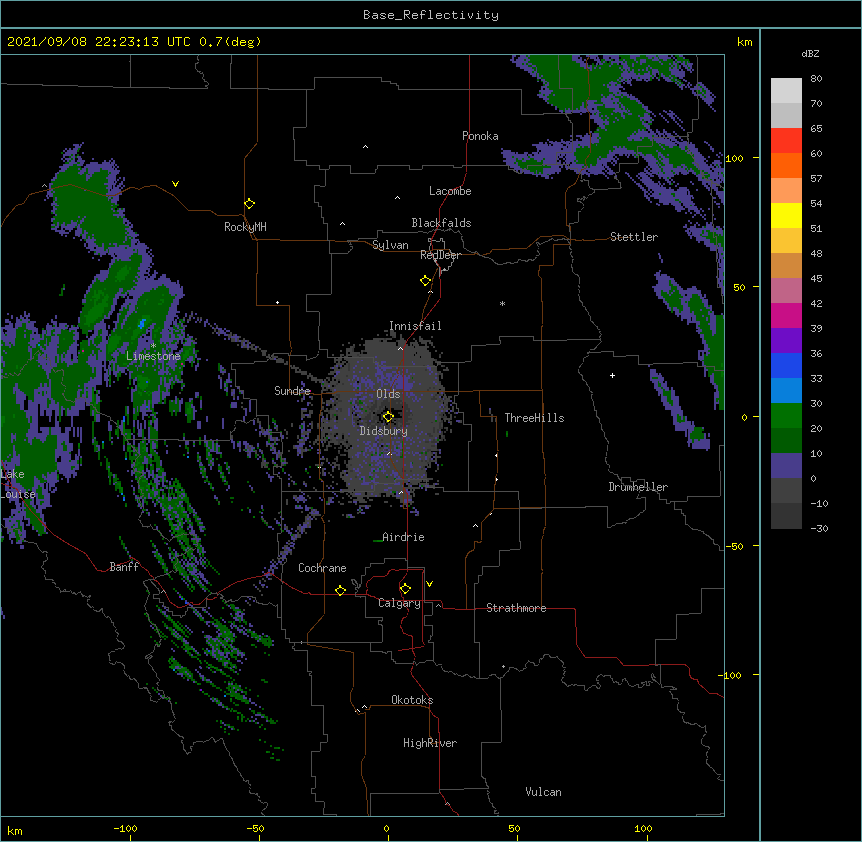862x842 pixels.
Task: Click the 100 tick on the right km axis
Action: pos(734,158)
